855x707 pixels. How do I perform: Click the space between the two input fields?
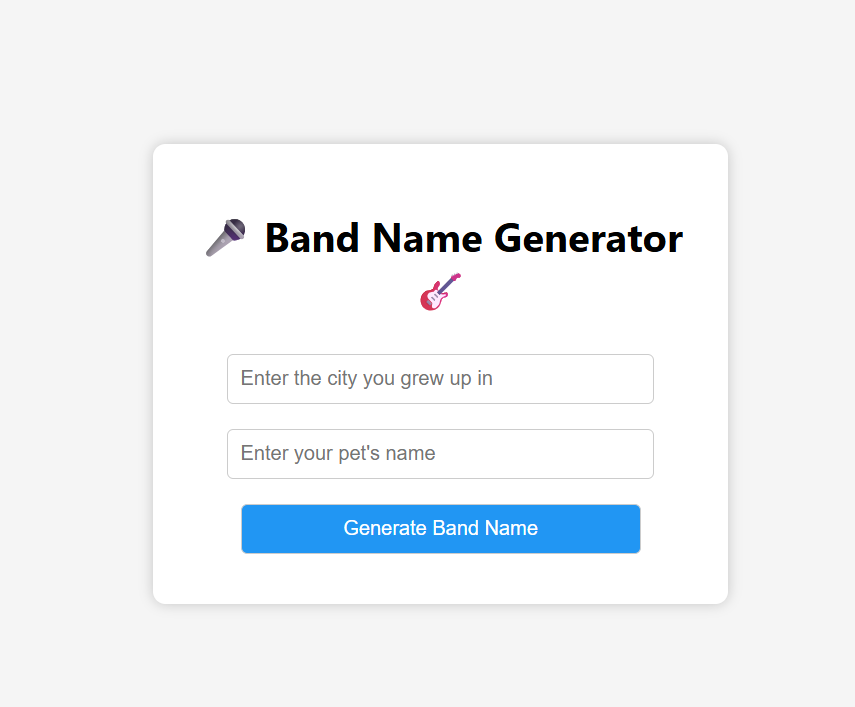point(440,416)
